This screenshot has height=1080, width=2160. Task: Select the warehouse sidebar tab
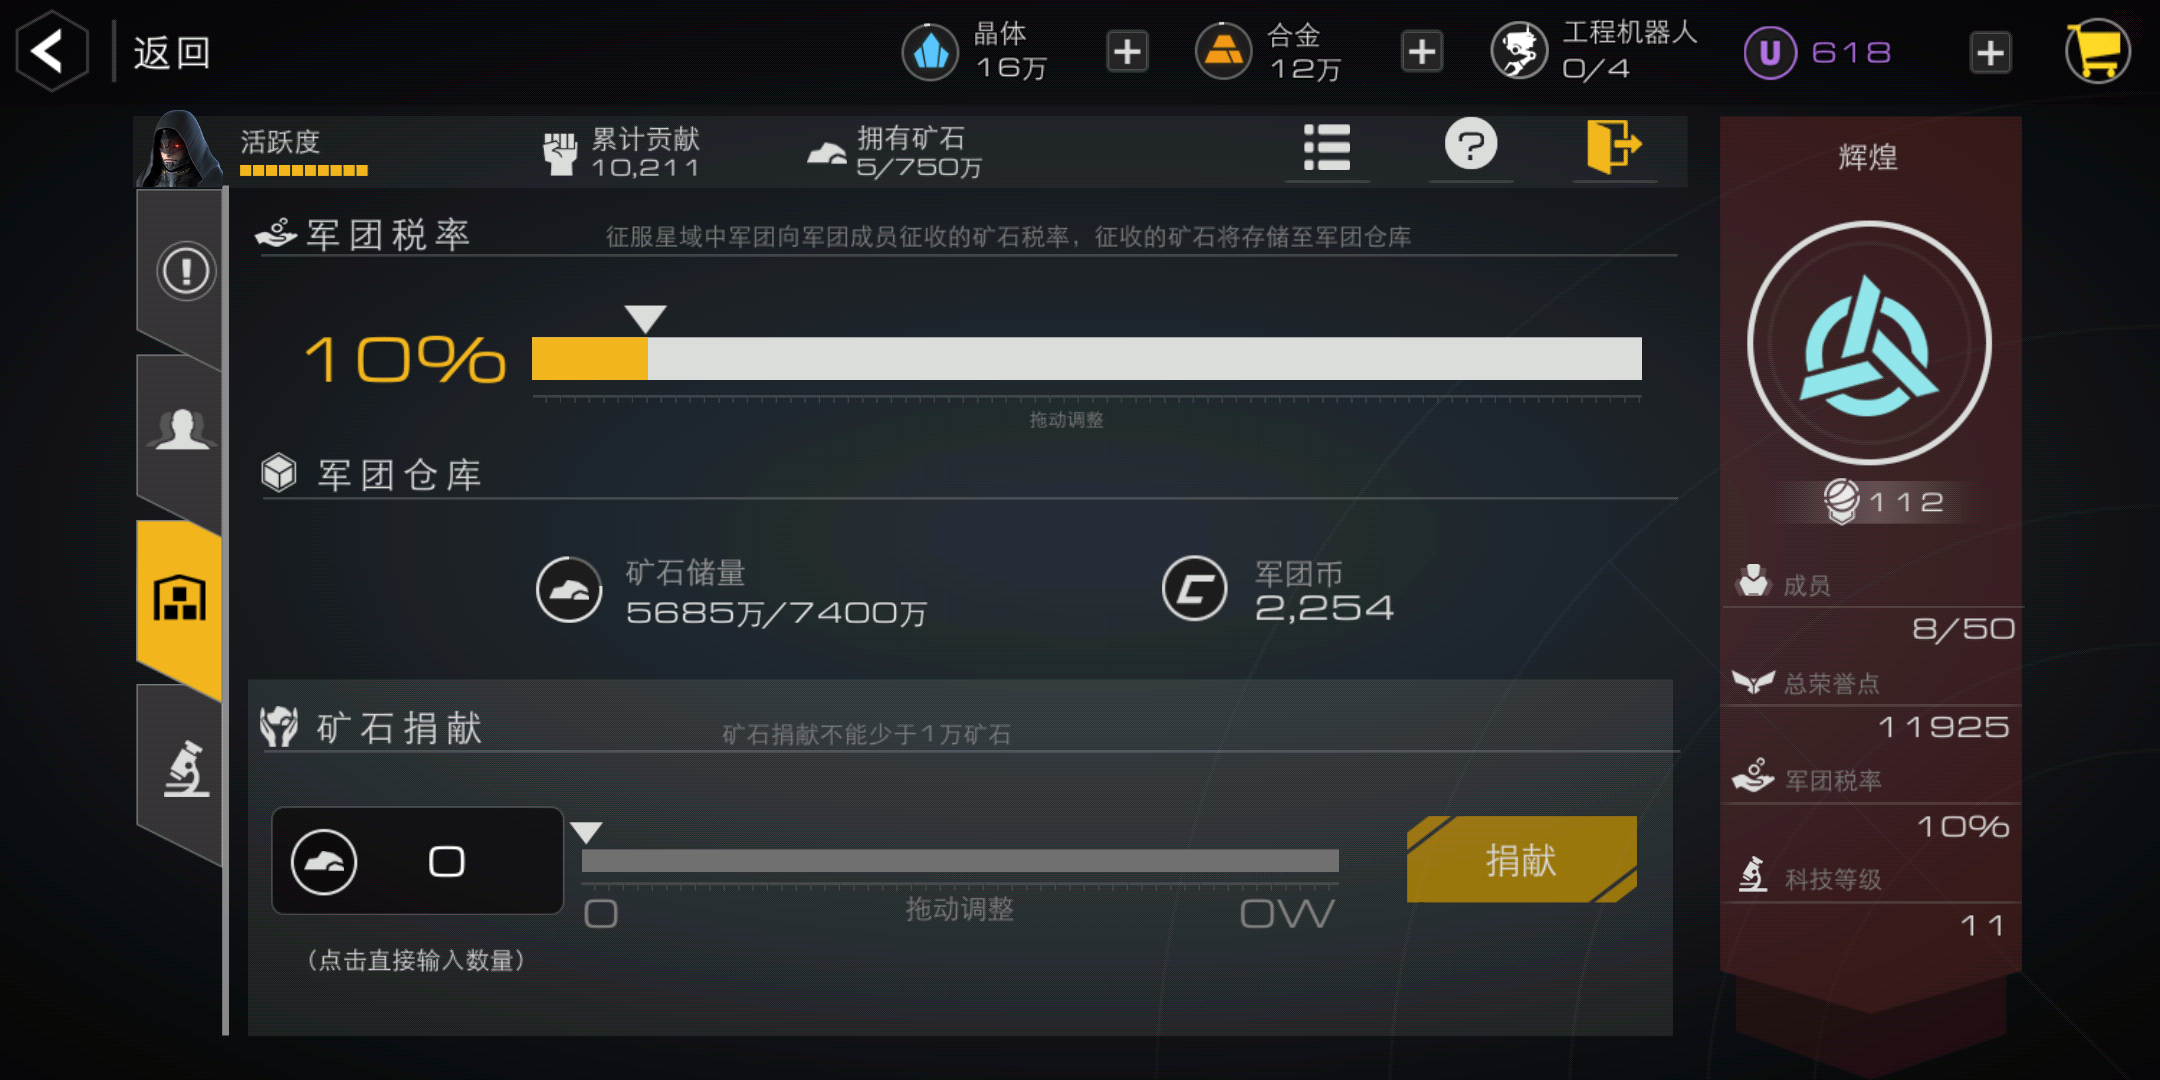pyautogui.click(x=180, y=600)
